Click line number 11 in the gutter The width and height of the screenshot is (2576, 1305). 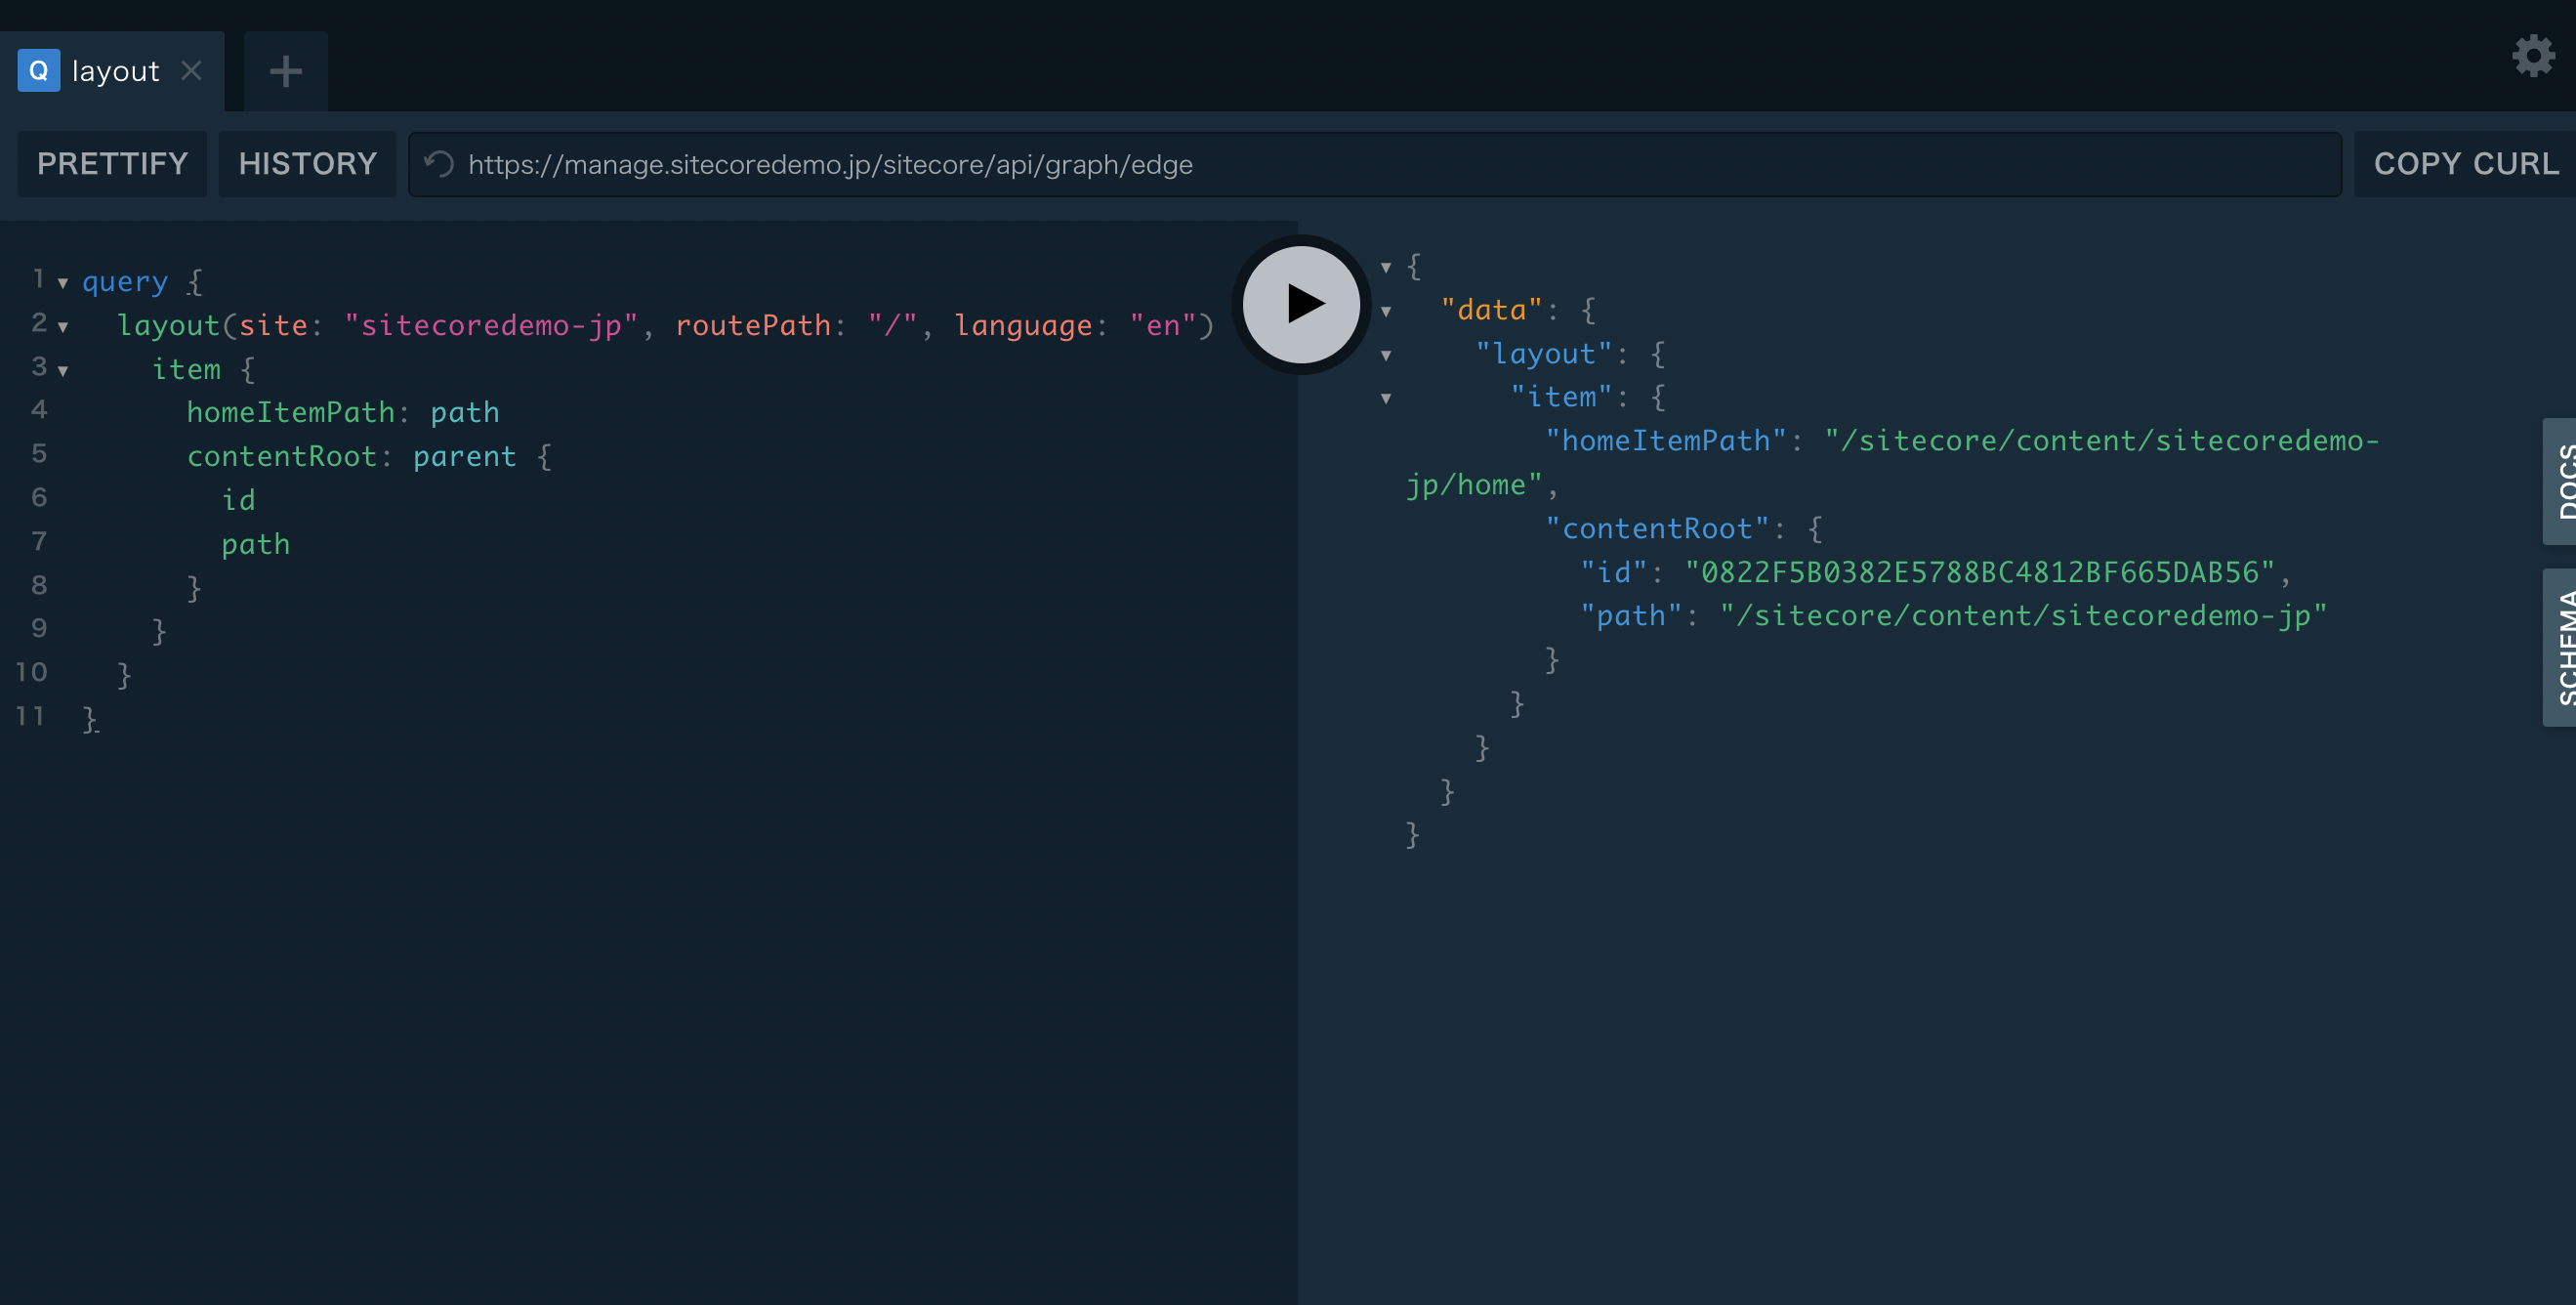pos(31,716)
